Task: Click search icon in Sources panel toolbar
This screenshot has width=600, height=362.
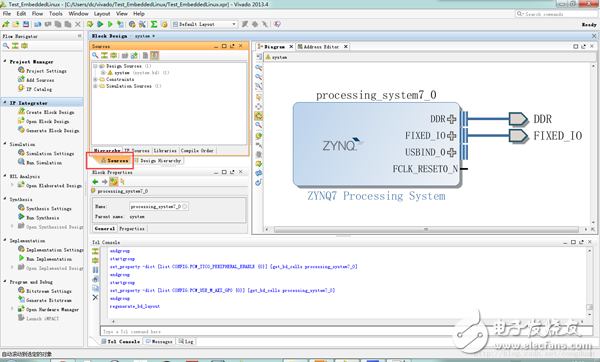Action: [x=95, y=55]
